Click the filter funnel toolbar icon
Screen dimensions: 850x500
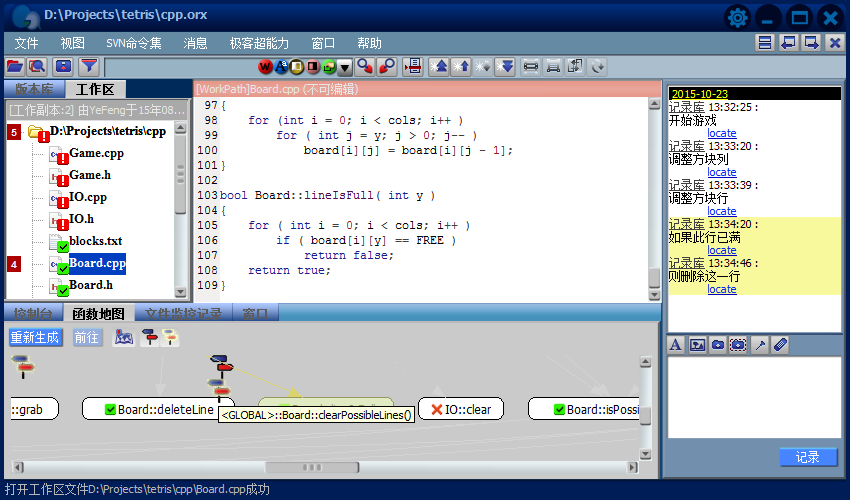89,66
